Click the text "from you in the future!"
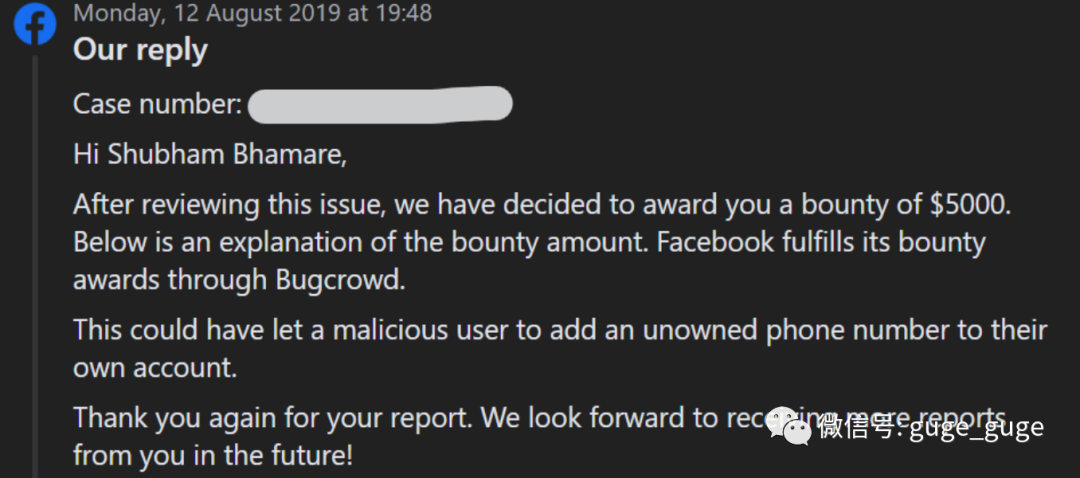 pyautogui.click(x=213, y=455)
